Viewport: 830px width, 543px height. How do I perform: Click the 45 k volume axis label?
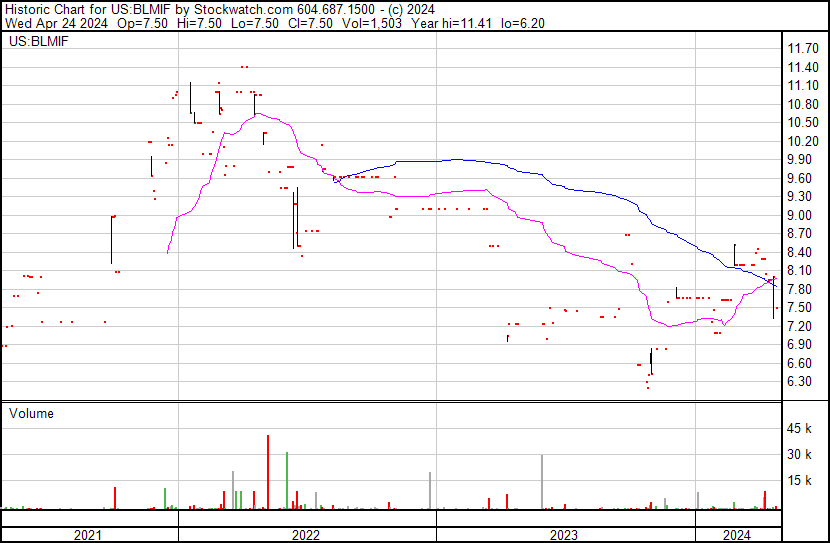[799, 428]
